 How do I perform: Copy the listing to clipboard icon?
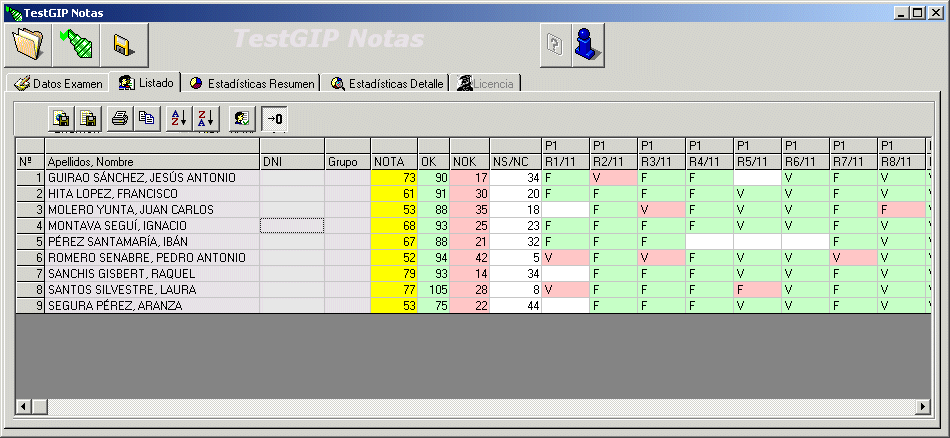click(x=147, y=118)
